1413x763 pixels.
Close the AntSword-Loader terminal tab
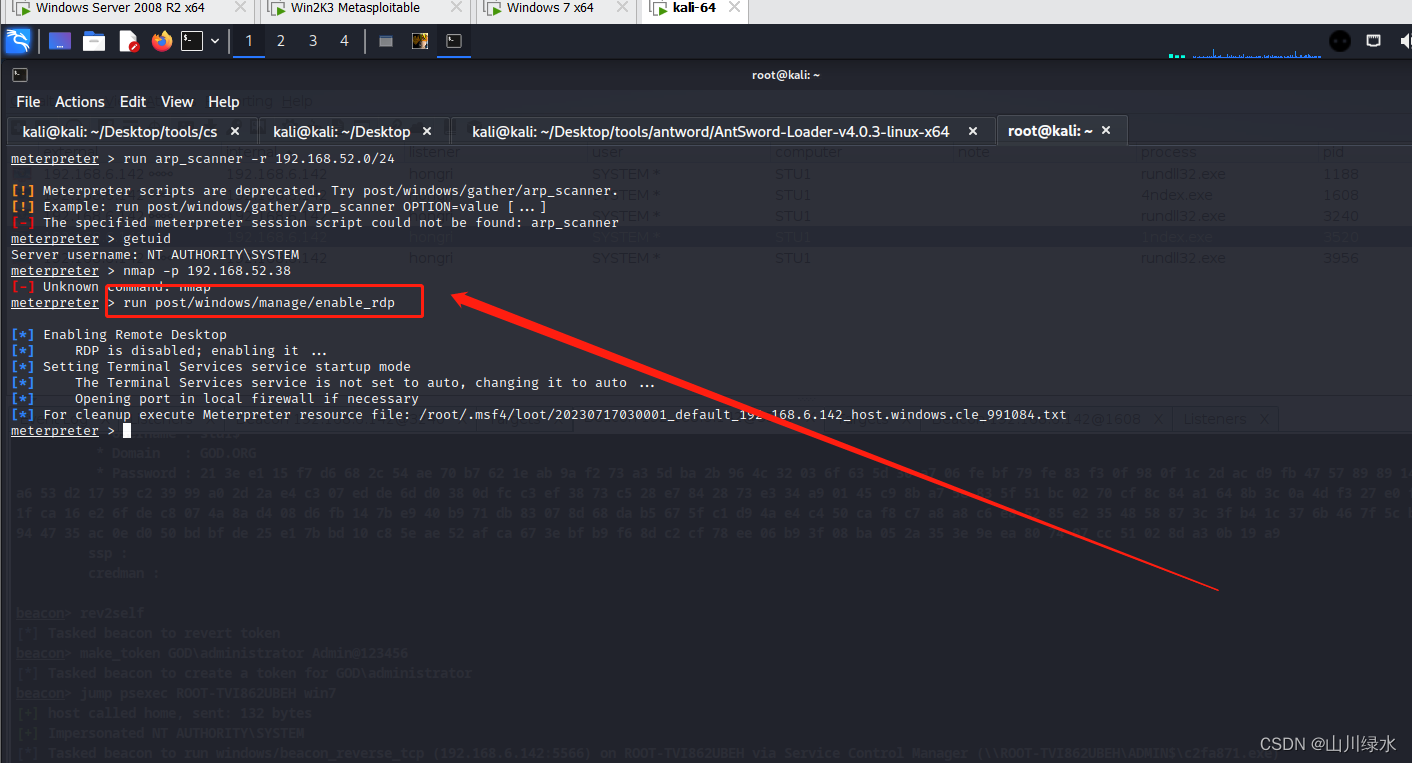pyautogui.click(x=971, y=131)
